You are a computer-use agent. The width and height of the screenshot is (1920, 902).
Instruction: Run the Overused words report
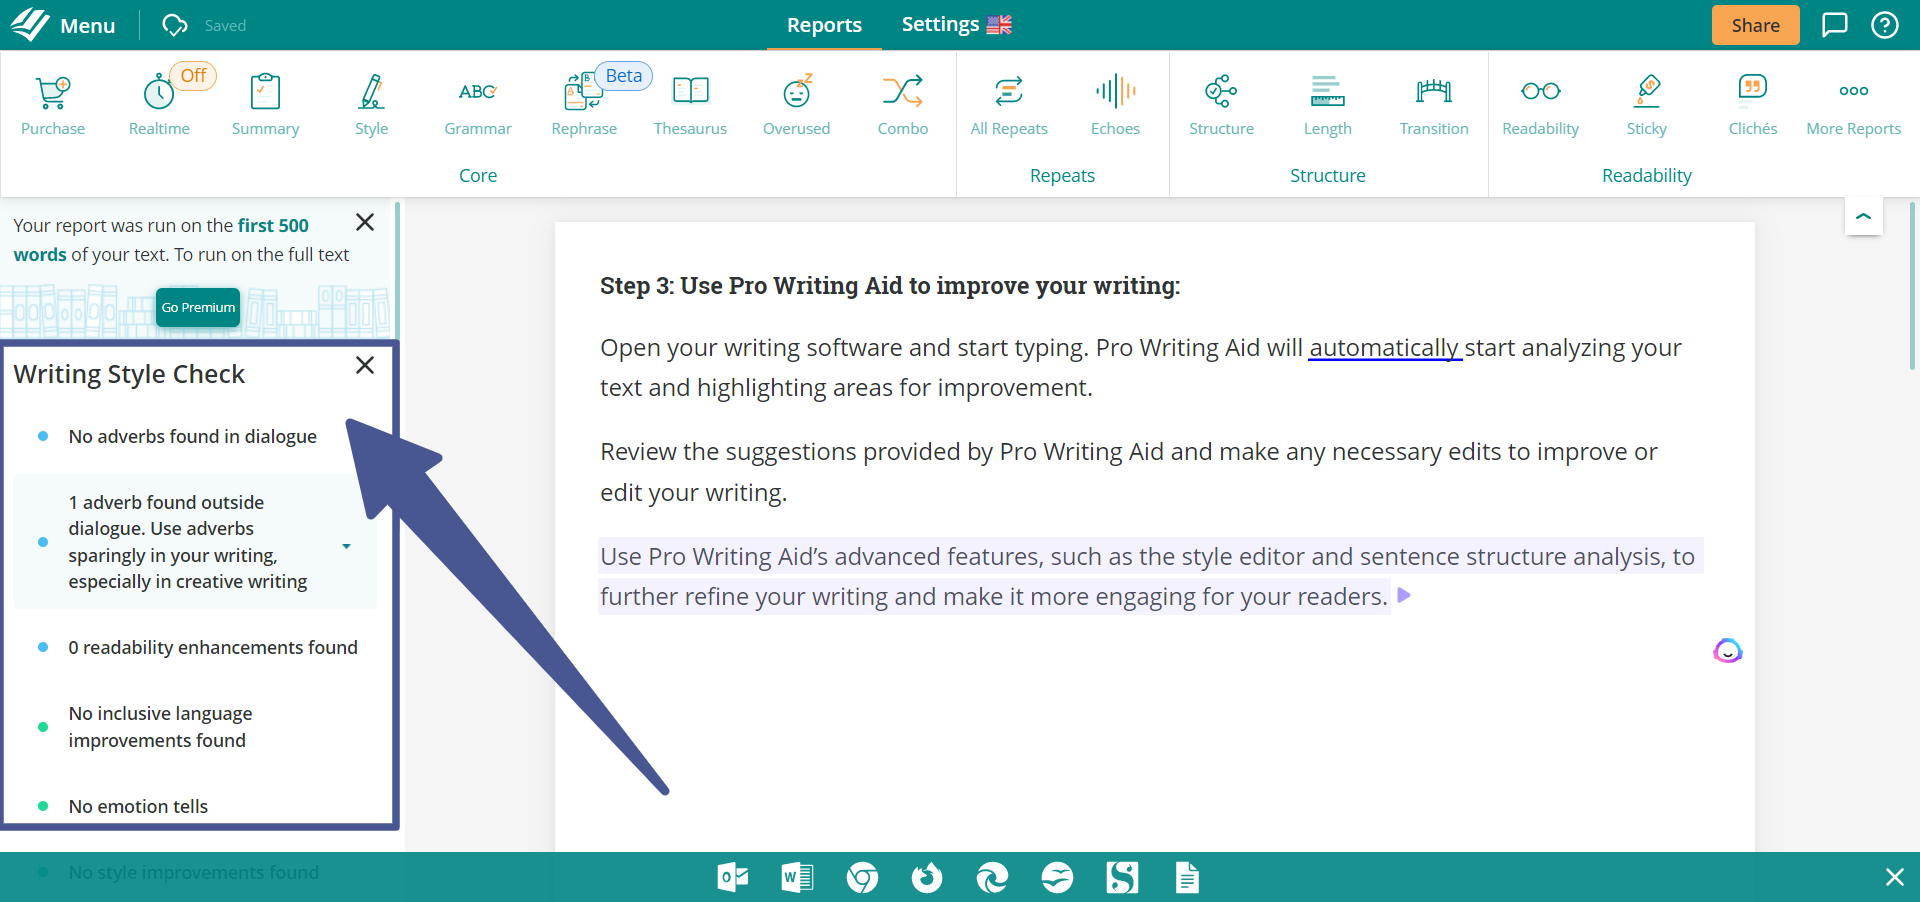coord(796,105)
